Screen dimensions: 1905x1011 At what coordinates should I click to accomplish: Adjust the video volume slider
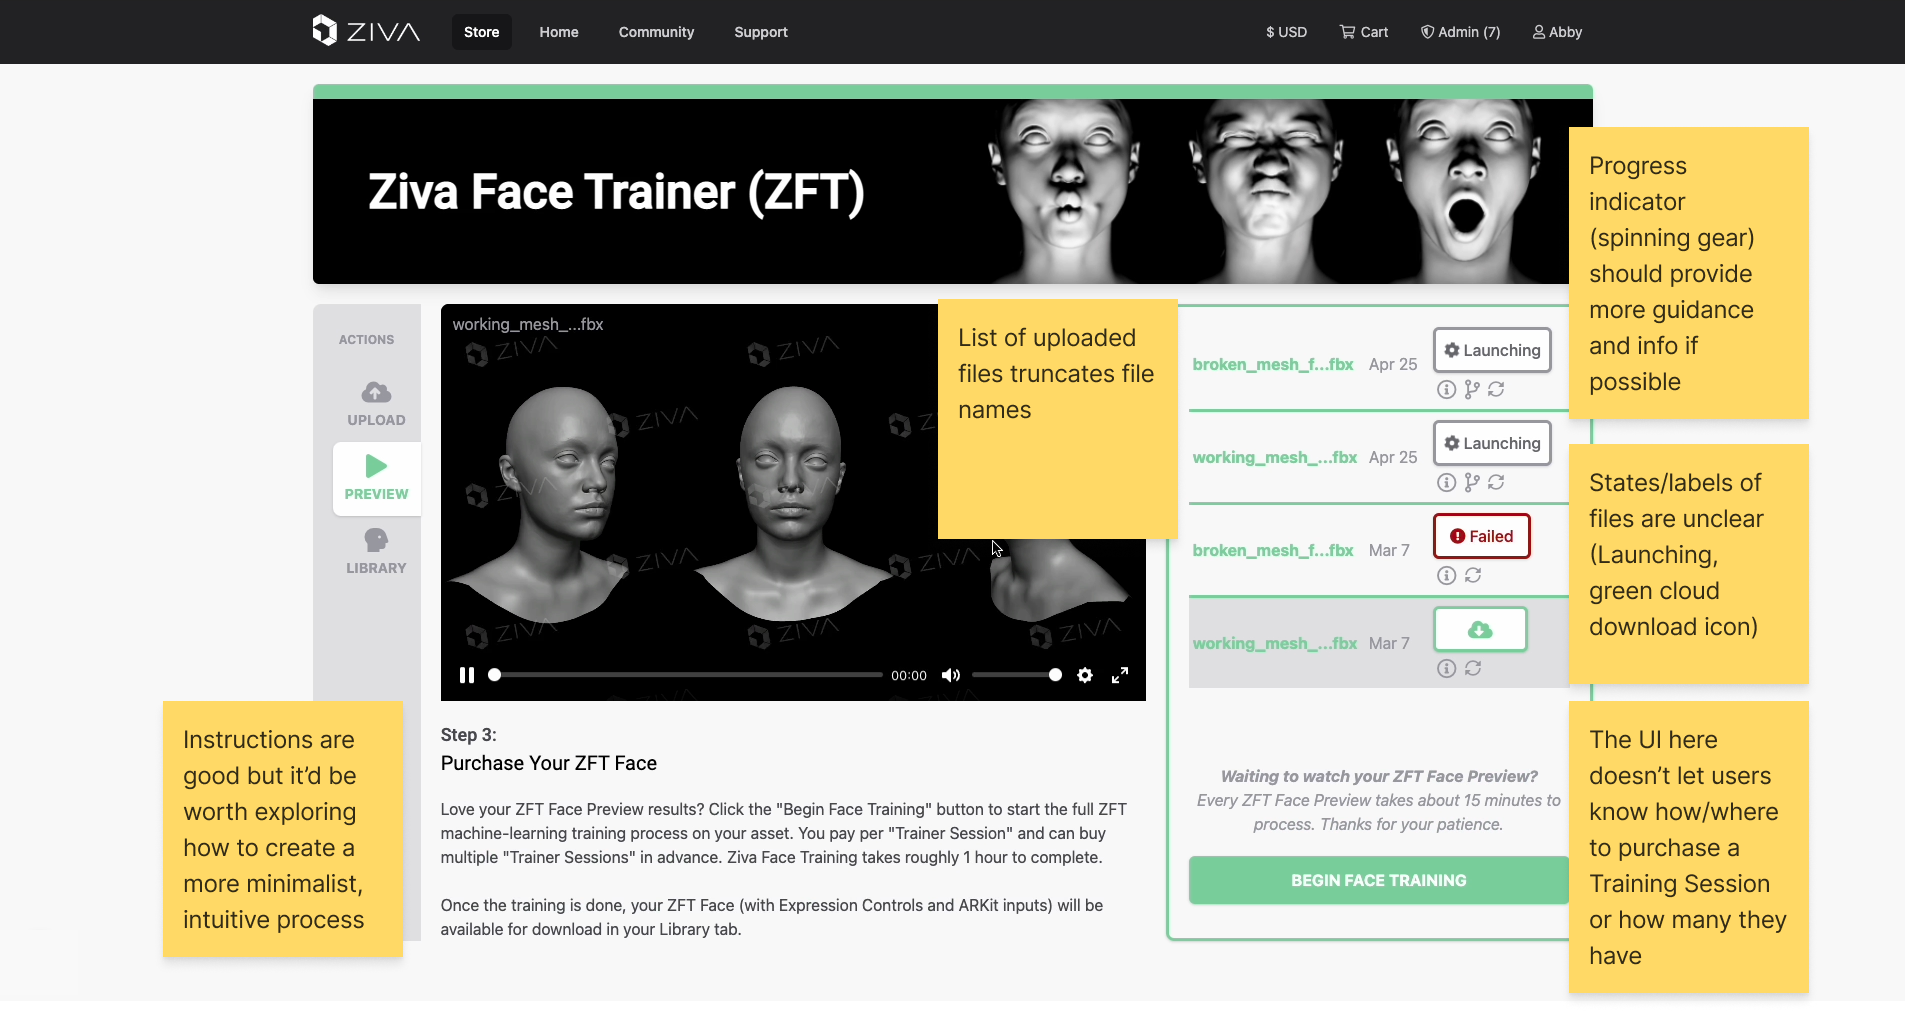click(1016, 675)
